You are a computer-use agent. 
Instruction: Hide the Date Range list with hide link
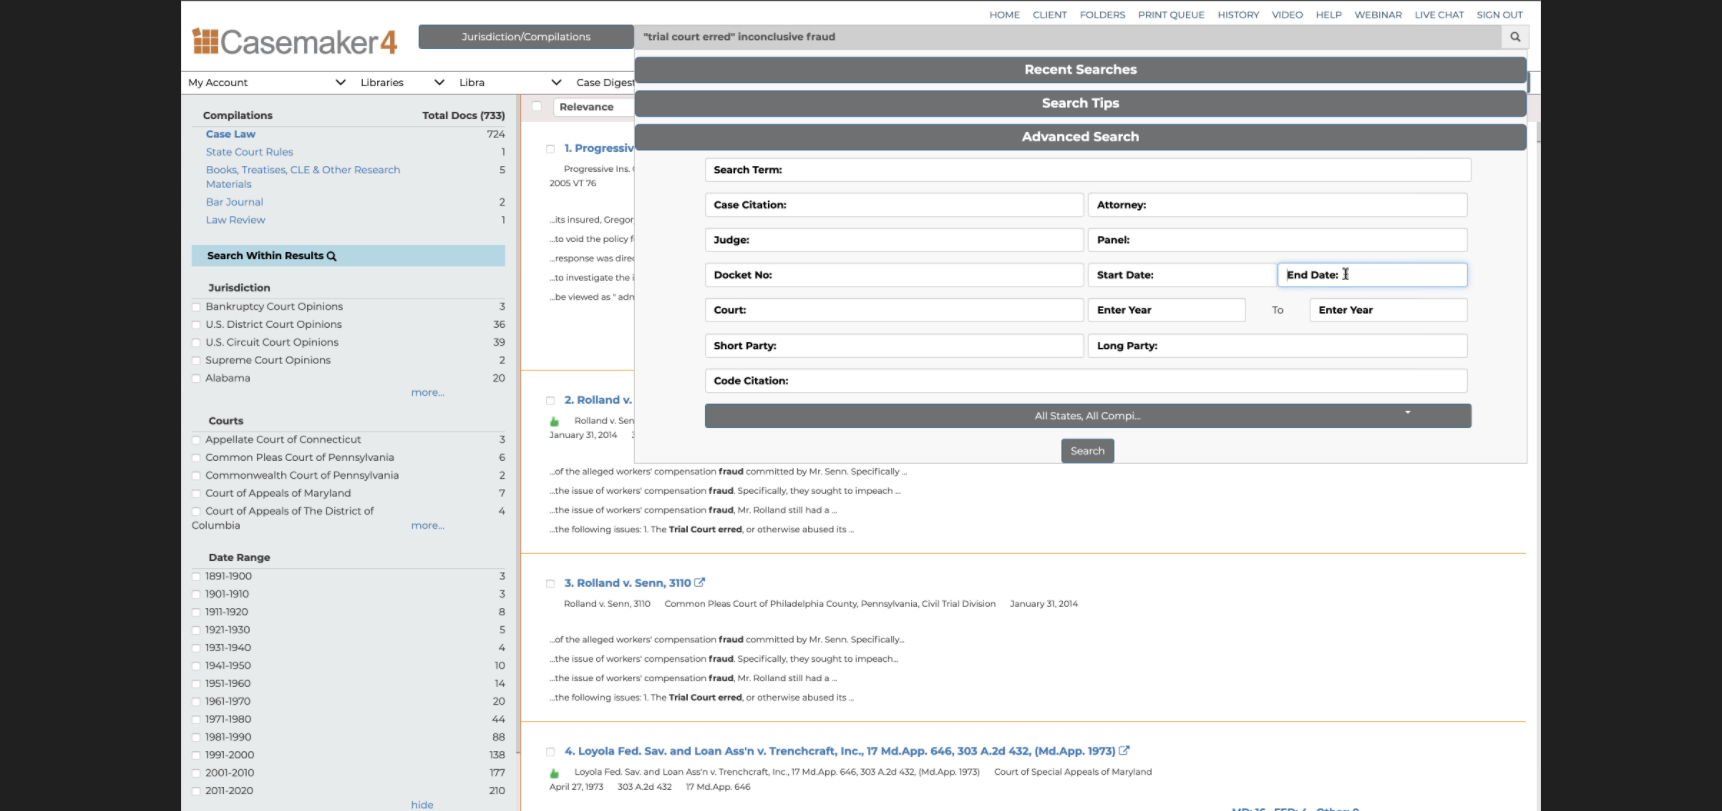pos(422,805)
